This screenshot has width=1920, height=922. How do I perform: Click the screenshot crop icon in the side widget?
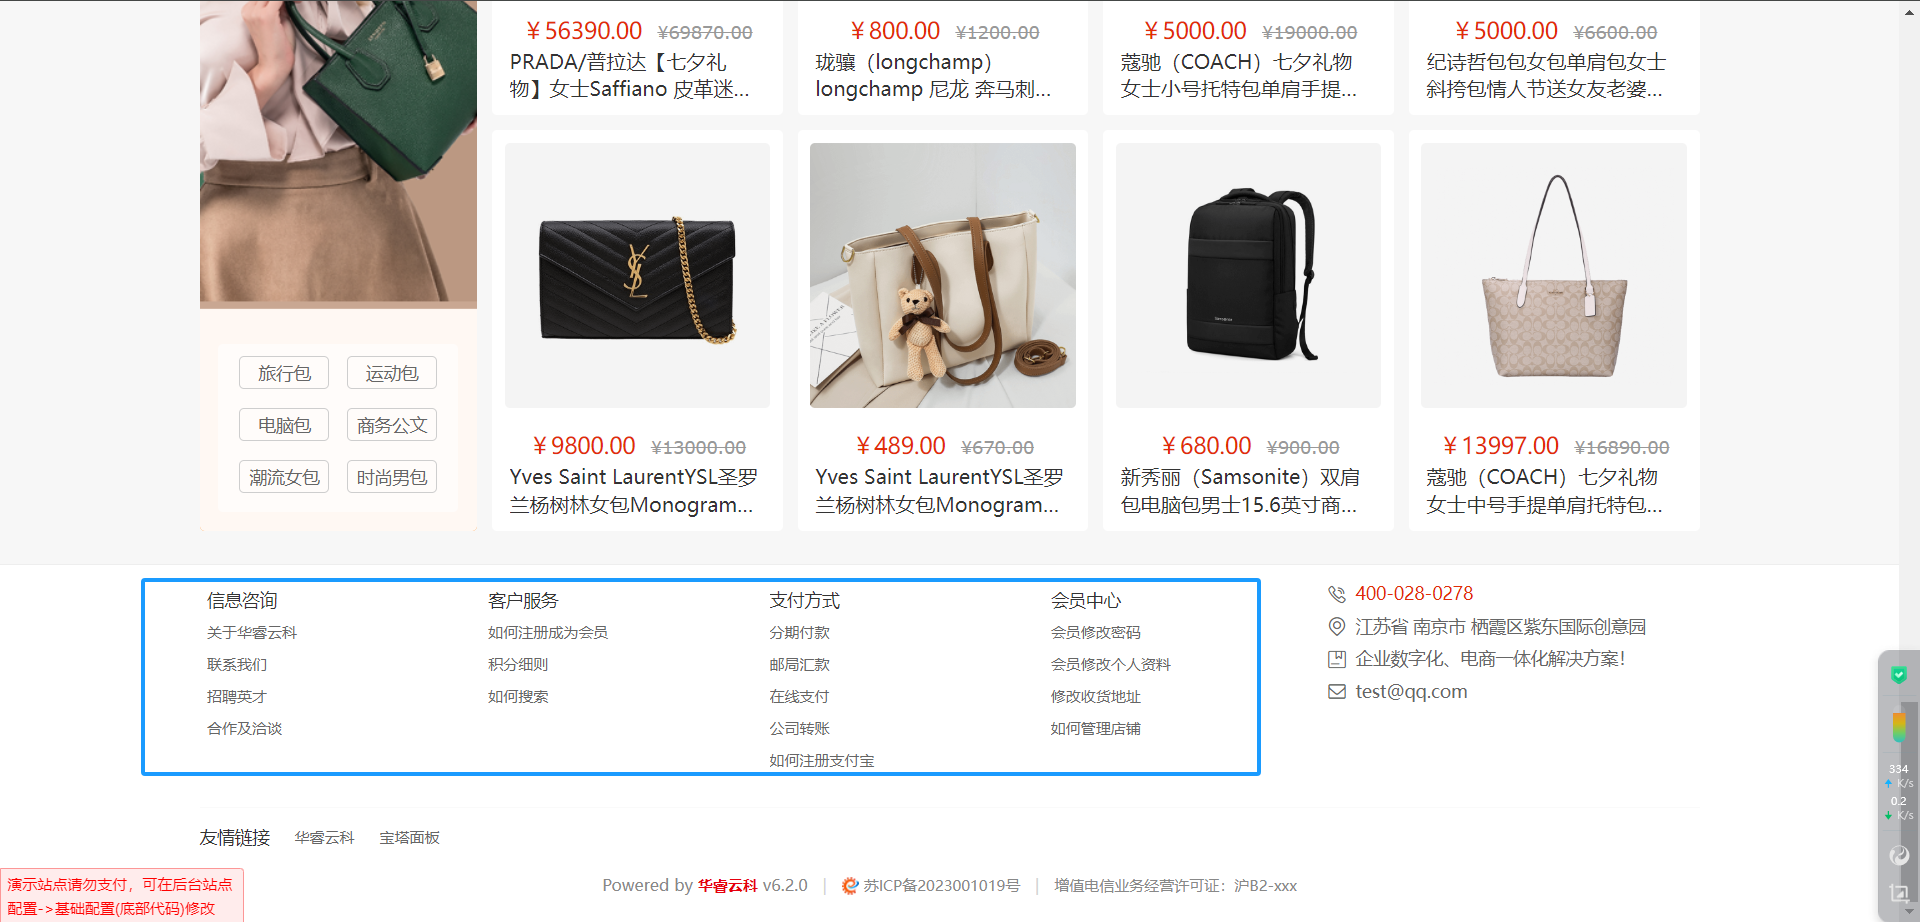point(1898,893)
